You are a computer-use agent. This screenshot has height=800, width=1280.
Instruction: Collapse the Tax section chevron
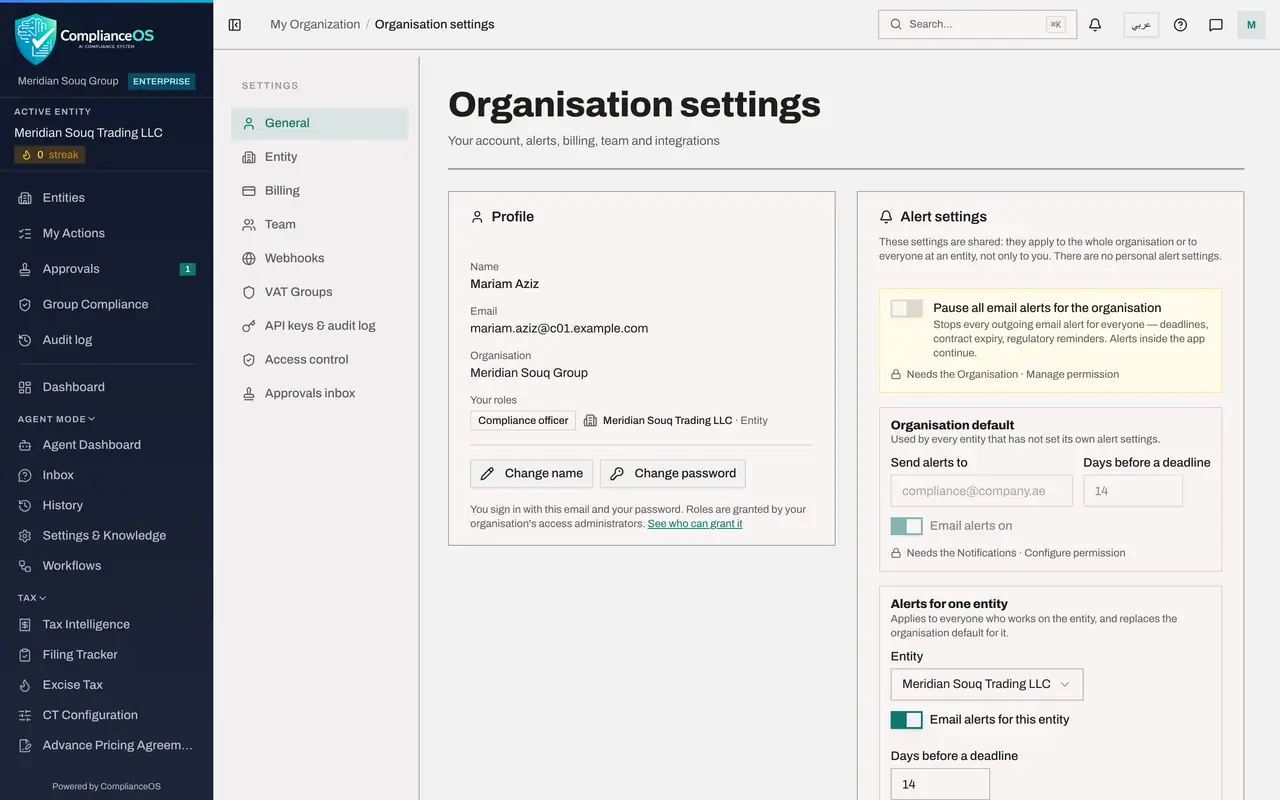click(42, 598)
